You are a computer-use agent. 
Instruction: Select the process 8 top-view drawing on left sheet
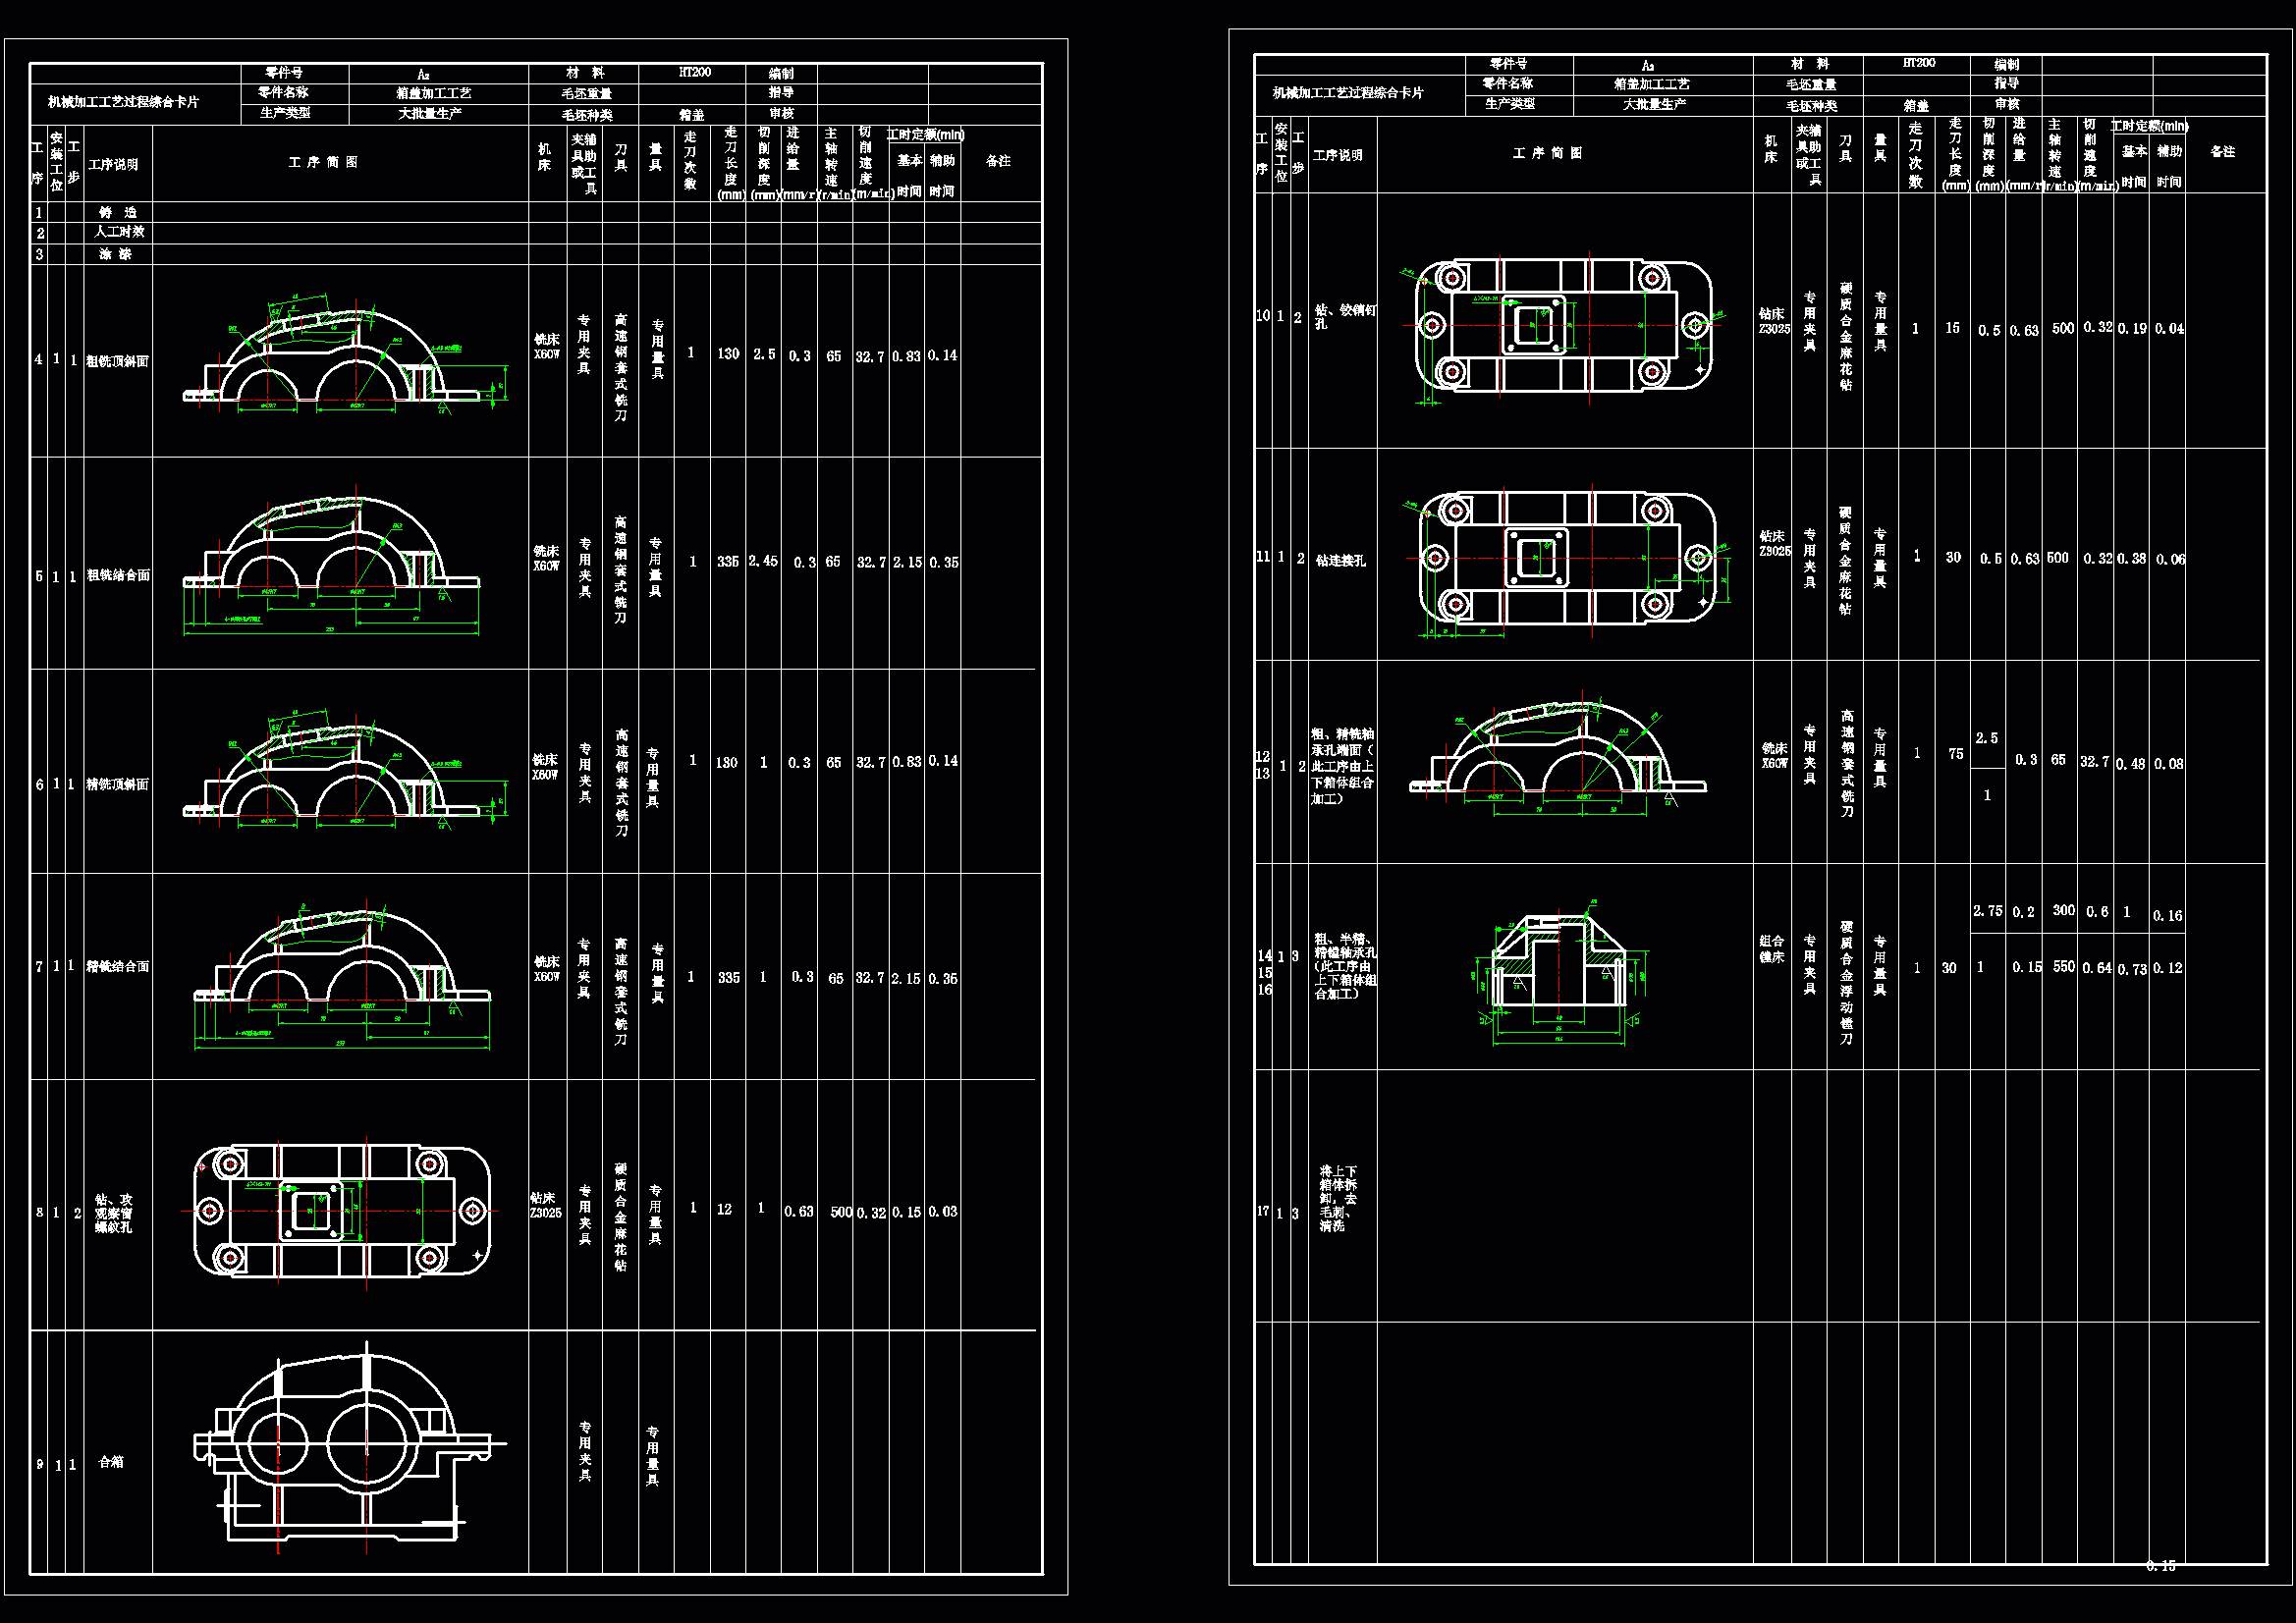coord(342,1211)
